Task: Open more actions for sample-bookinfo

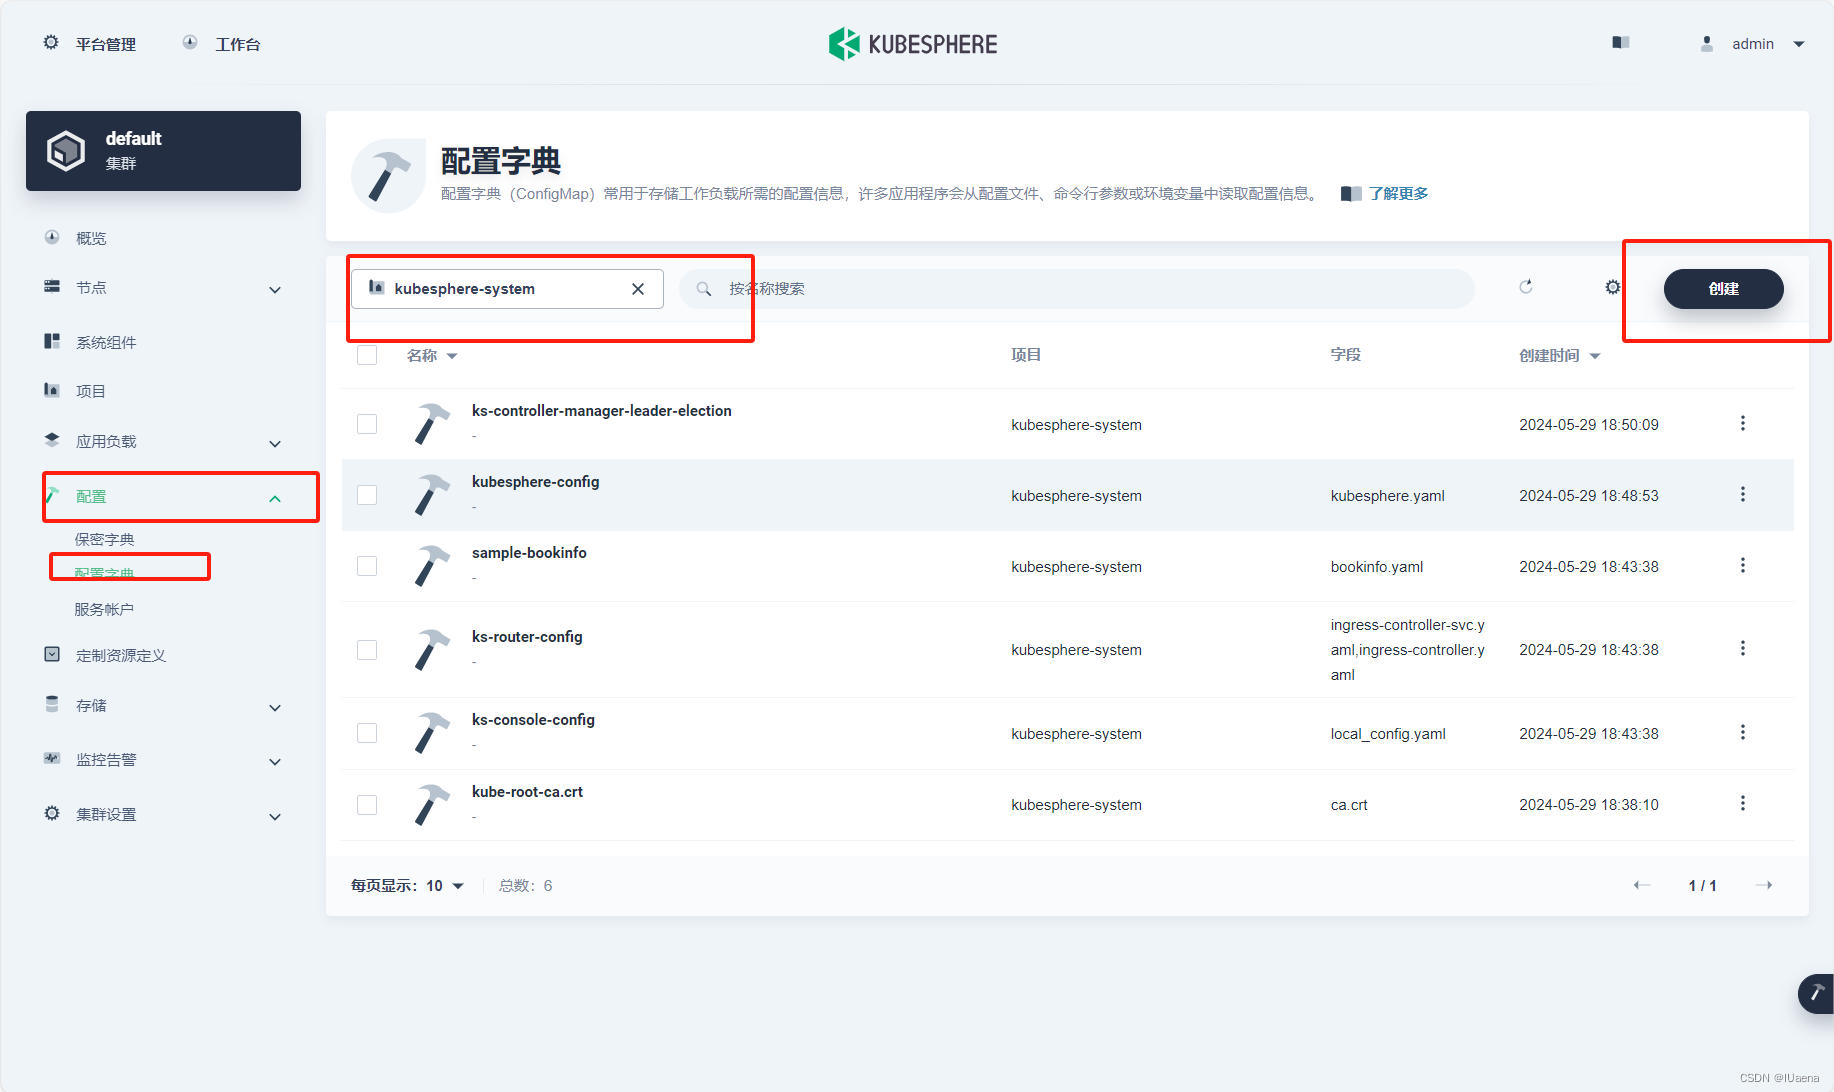Action: [x=1743, y=565]
